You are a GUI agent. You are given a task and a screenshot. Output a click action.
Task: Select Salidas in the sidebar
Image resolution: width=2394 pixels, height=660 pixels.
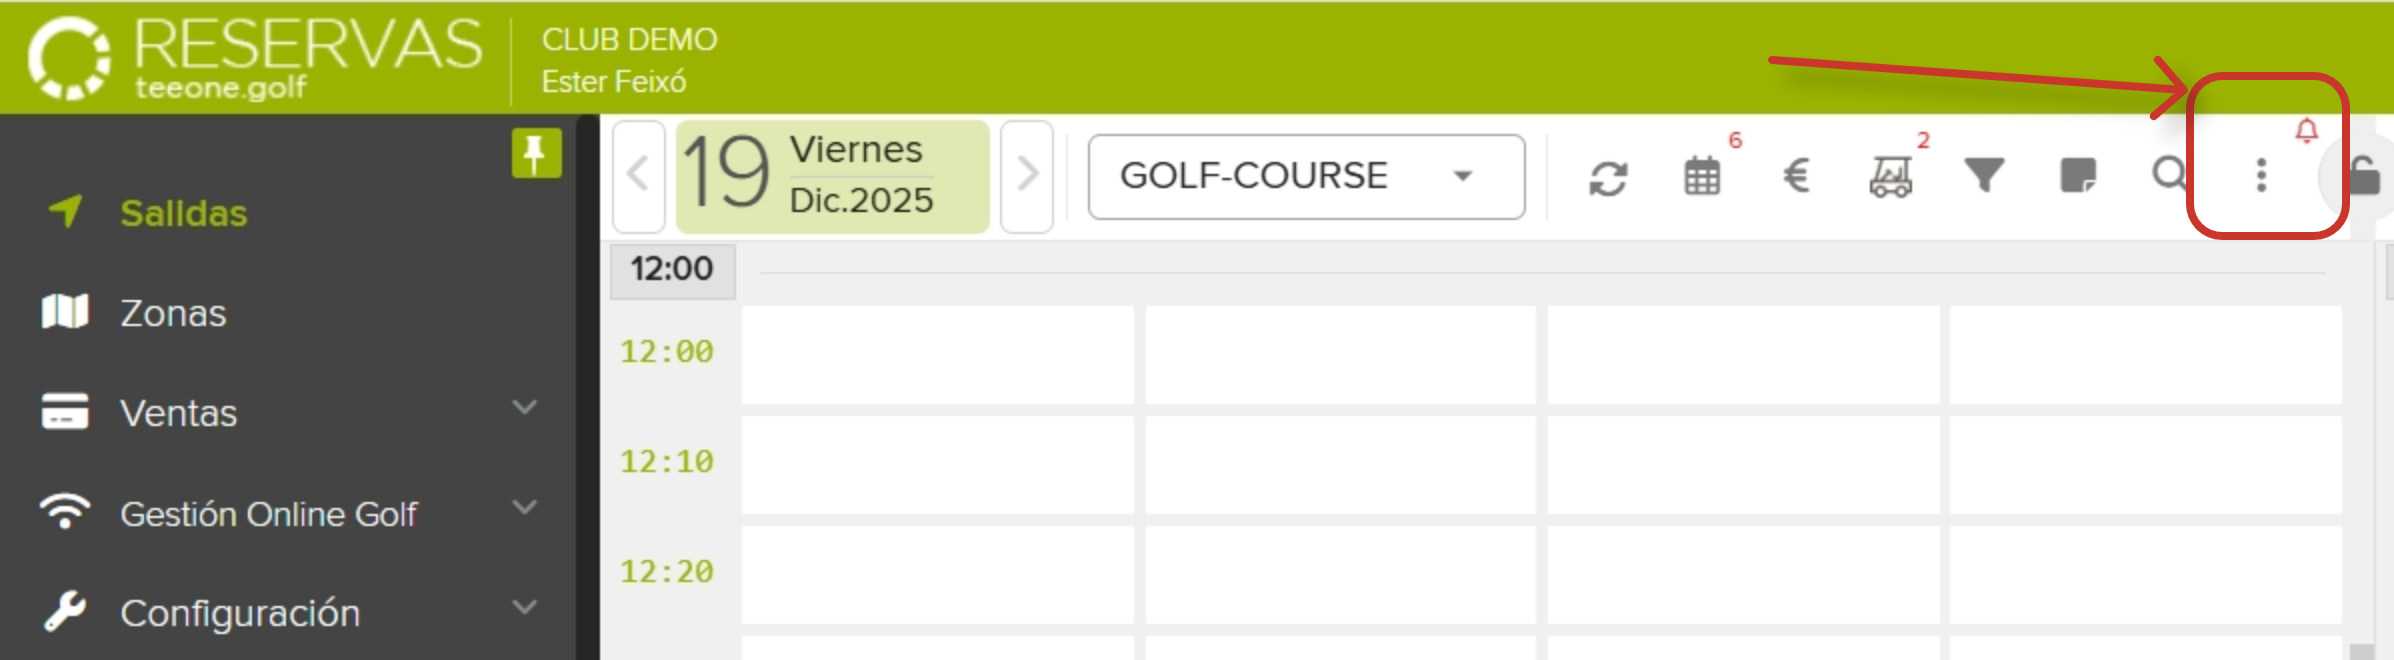pyautogui.click(x=183, y=213)
